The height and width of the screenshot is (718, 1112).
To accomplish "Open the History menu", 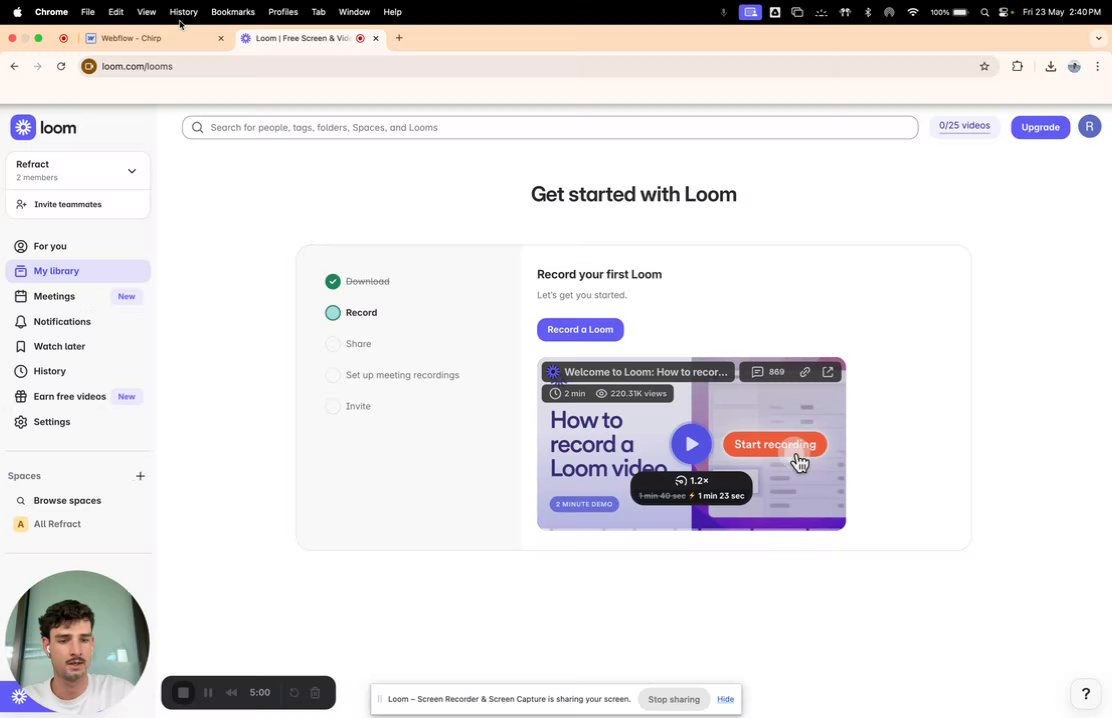I will (x=183, y=12).
